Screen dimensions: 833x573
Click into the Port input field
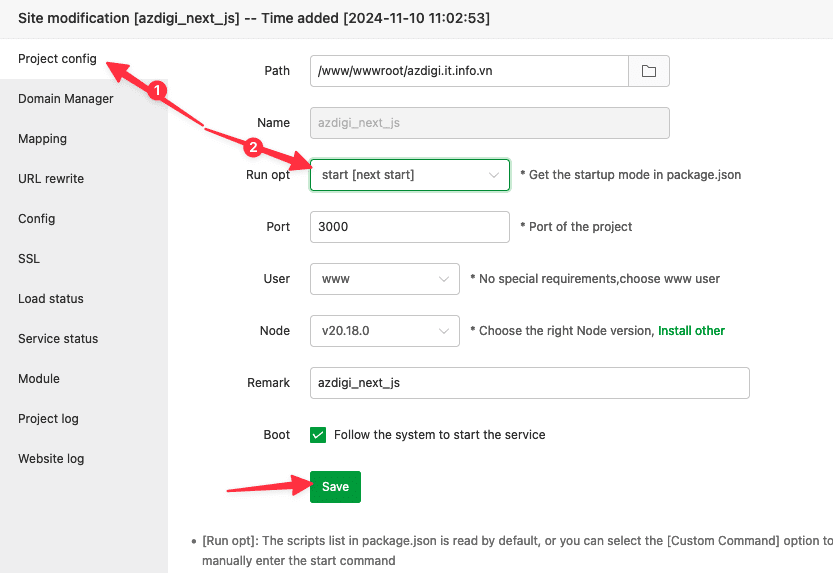(409, 227)
